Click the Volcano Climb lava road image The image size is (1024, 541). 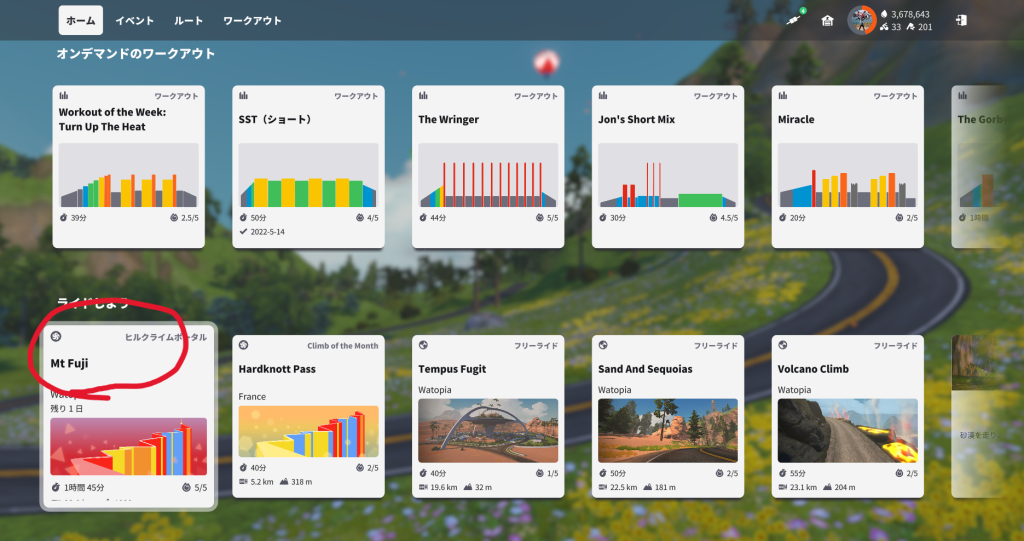848,431
